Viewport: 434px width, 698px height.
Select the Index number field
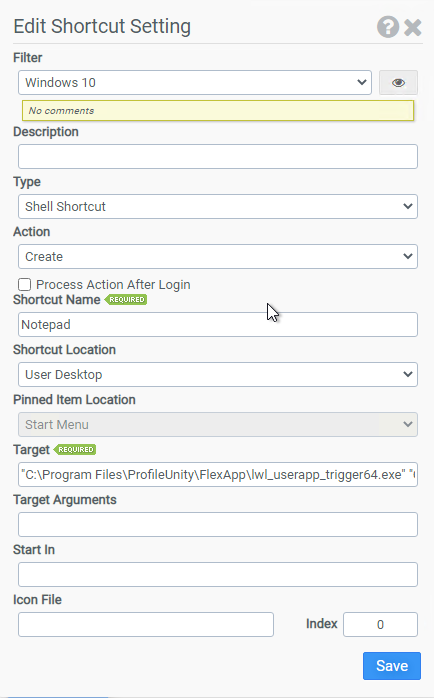[380, 625]
